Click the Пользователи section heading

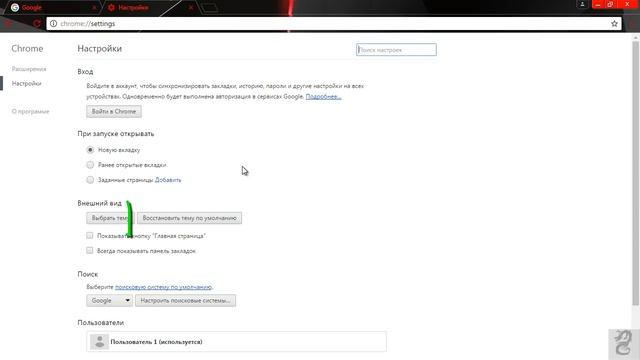point(100,323)
